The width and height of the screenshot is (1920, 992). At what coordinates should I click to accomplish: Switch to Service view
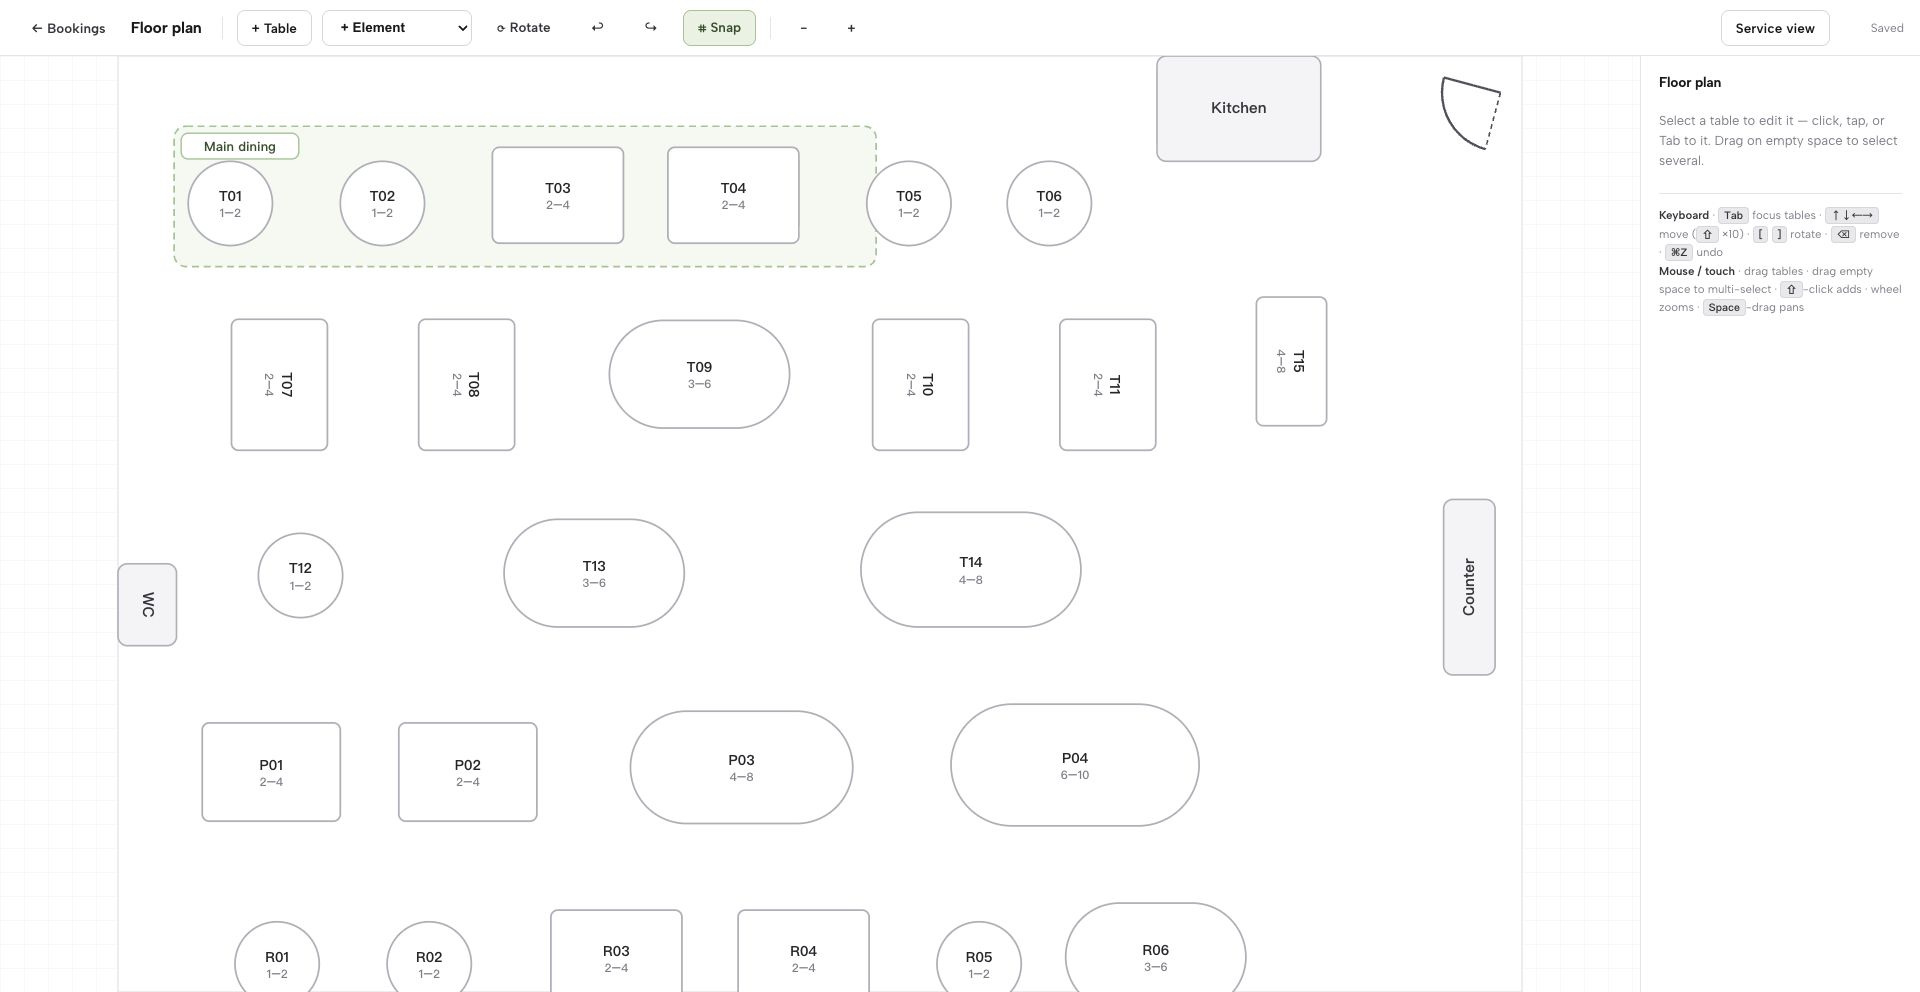pyautogui.click(x=1775, y=28)
